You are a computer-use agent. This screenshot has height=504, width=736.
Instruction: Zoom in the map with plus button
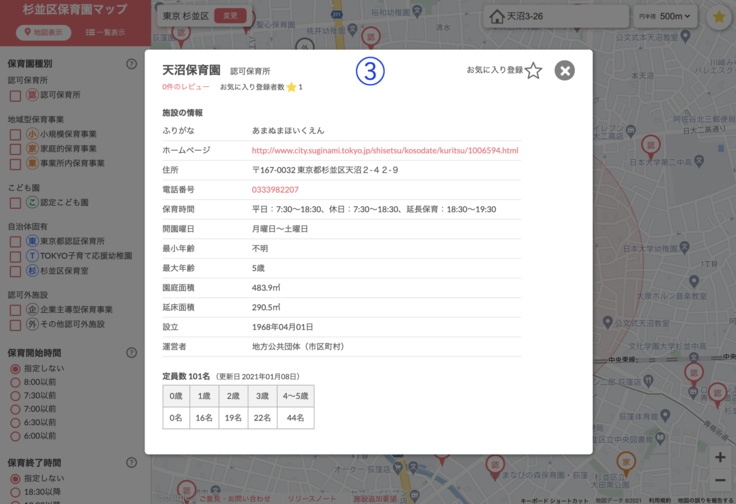click(x=719, y=458)
